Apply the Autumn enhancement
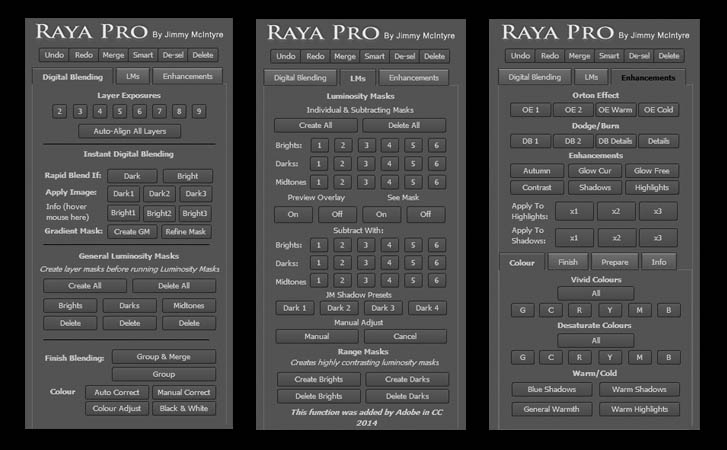 (537, 171)
